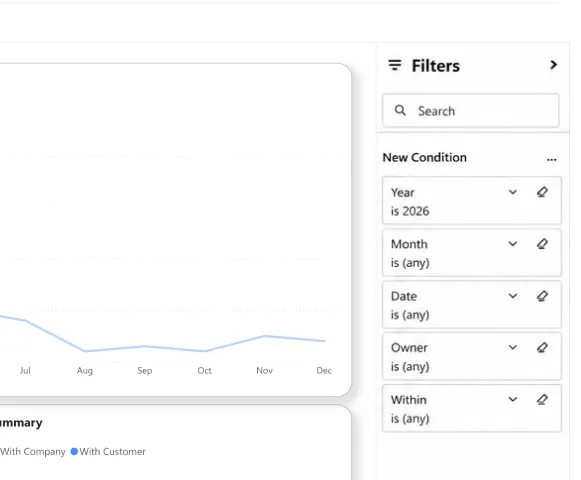Viewport: 581px width, 480px height.
Task: Open the New Condition more options menu
Action: (551, 159)
